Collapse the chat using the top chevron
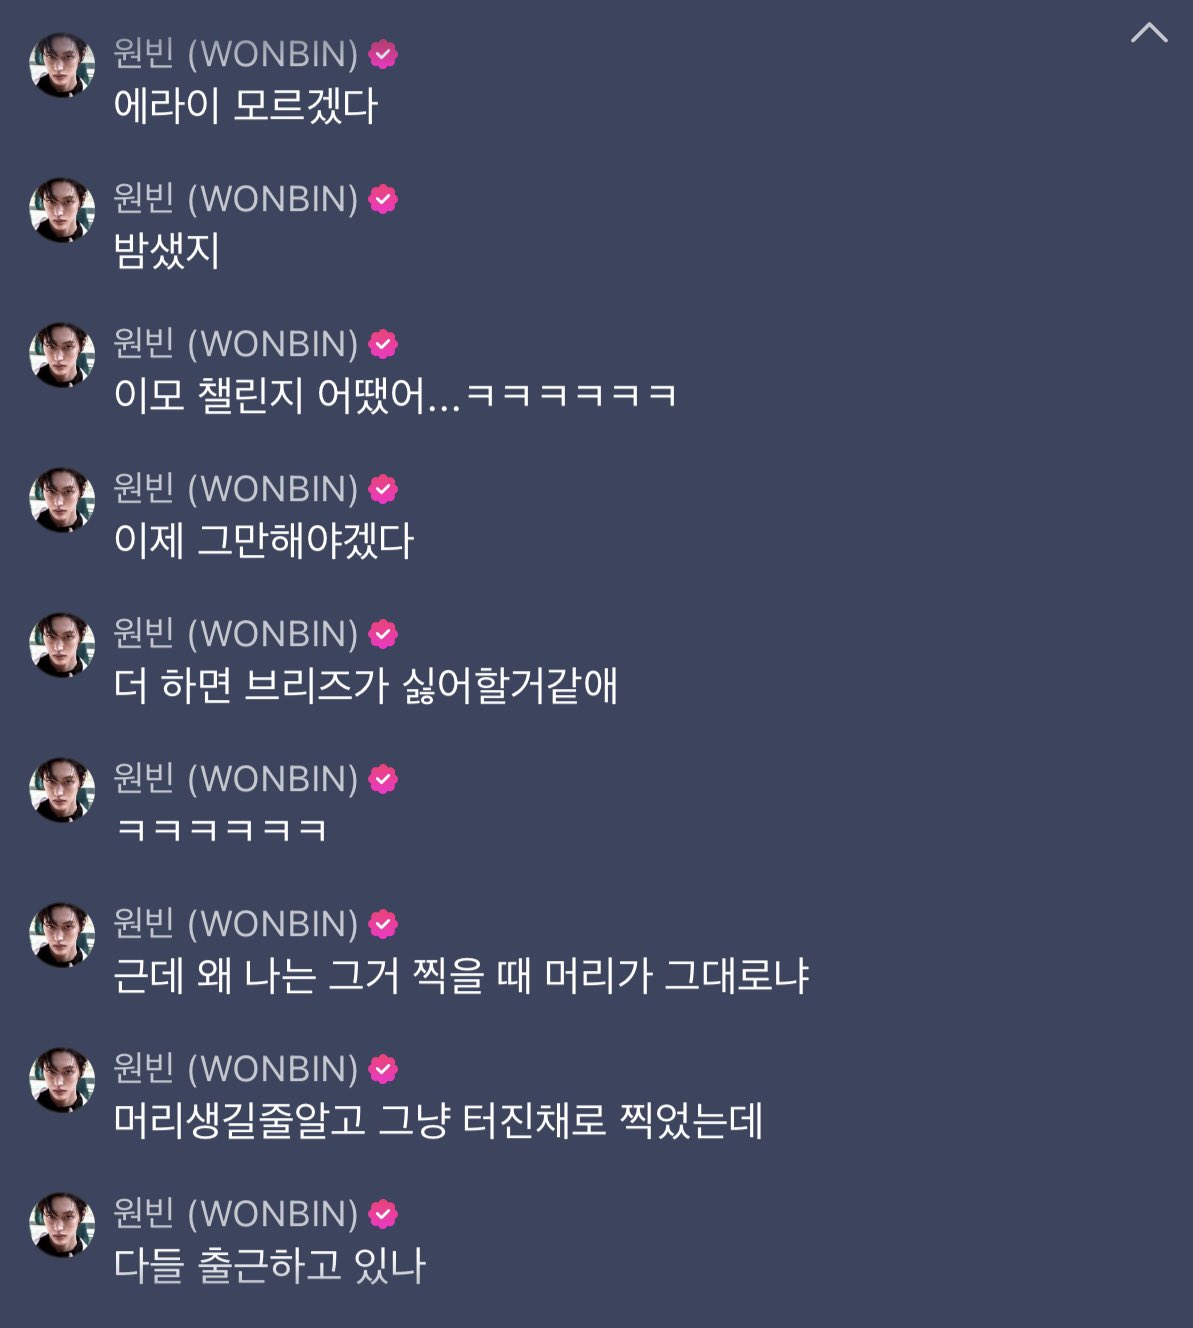 pyautogui.click(x=1149, y=33)
